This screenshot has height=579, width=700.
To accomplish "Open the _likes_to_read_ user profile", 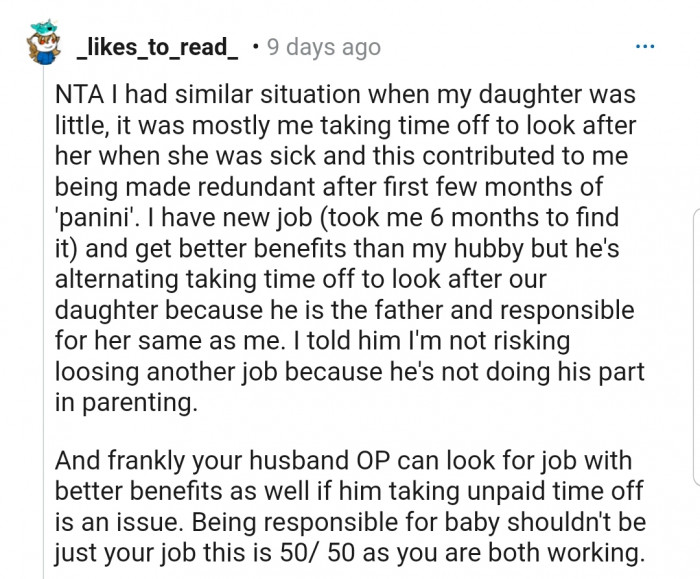I will [x=158, y=46].
